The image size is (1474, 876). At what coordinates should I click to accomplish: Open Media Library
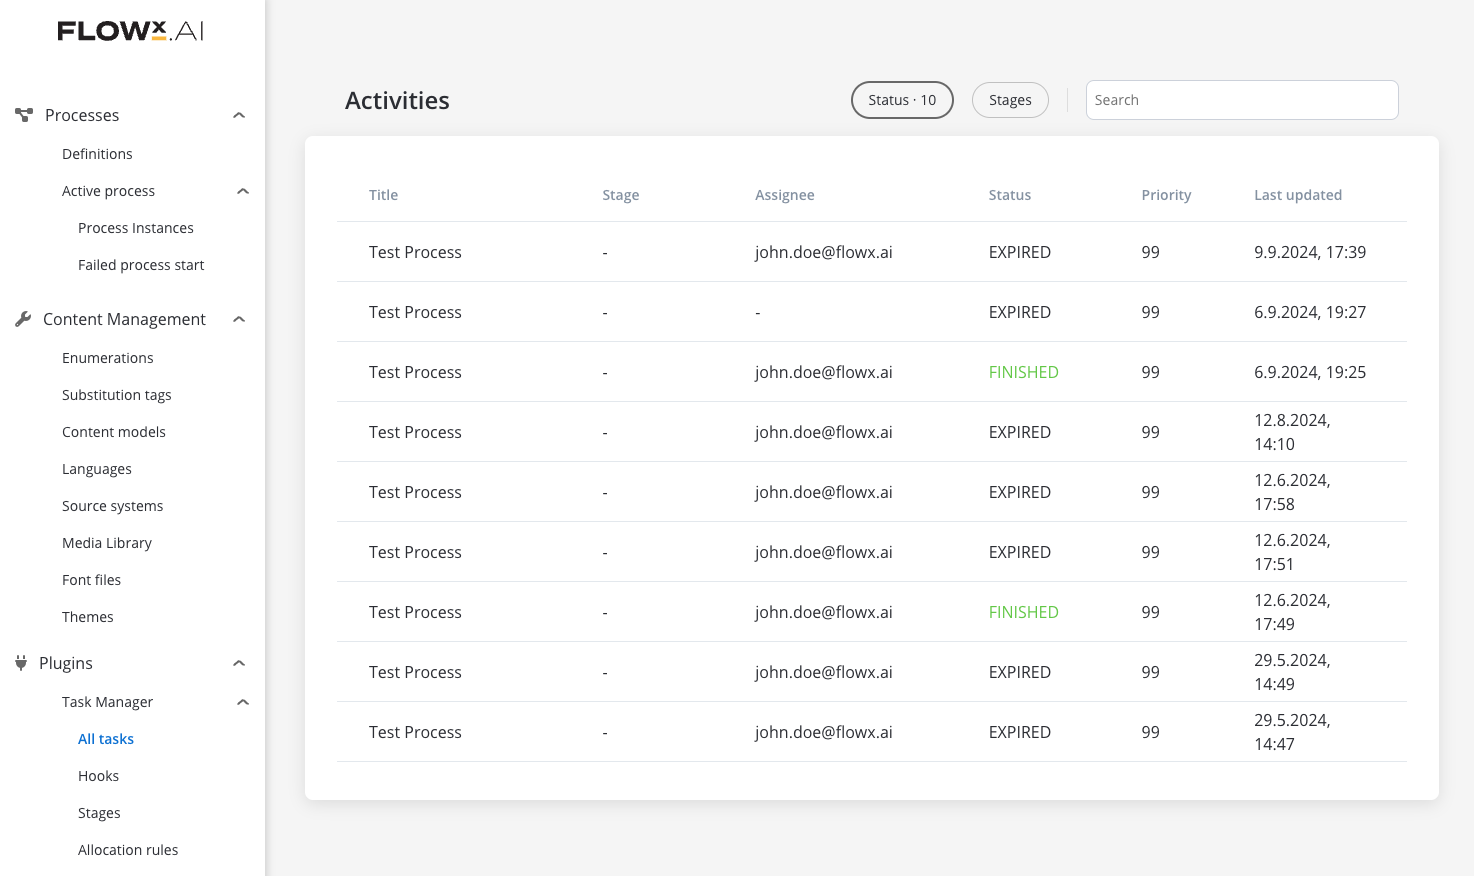click(x=107, y=543)
